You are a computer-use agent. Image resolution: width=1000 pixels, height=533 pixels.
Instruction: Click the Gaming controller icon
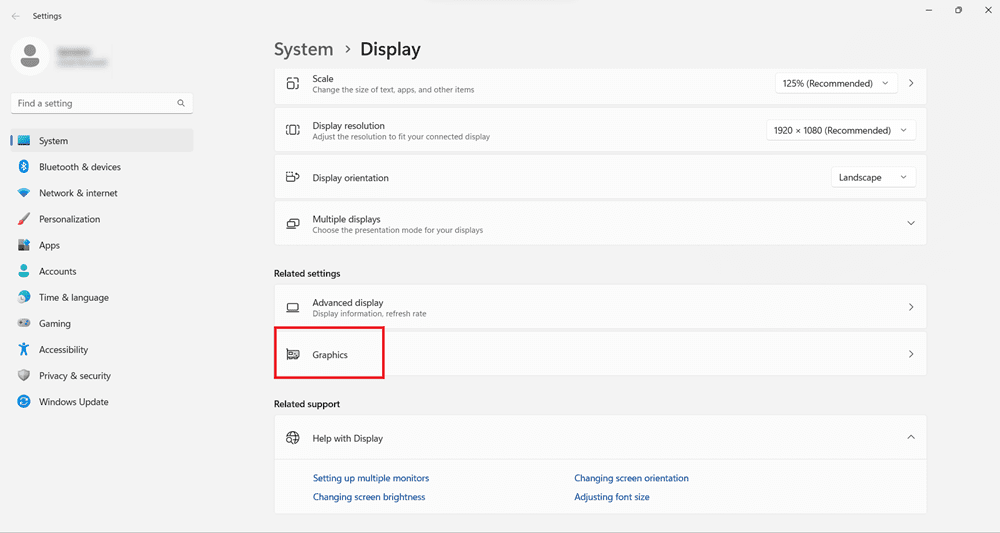click(x=24, y=324)
